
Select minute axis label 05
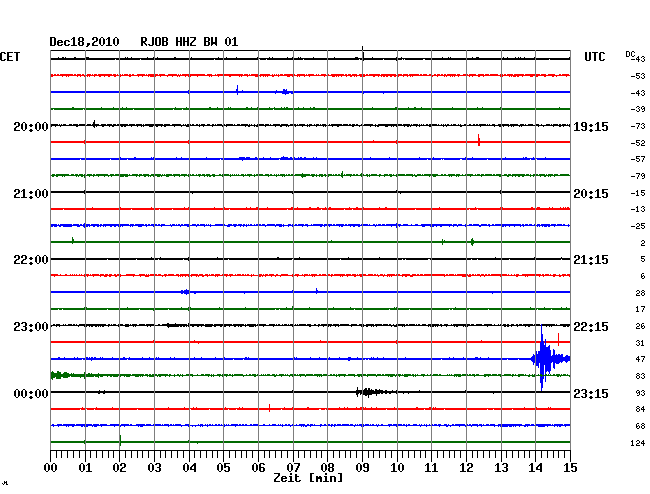pos(223,468)
